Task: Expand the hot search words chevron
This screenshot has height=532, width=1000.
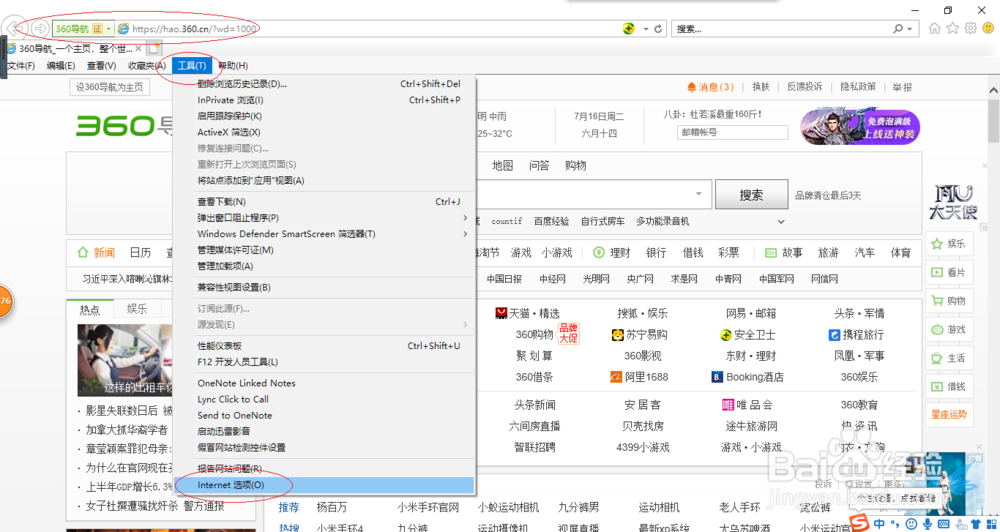Action: coord(781,222)
